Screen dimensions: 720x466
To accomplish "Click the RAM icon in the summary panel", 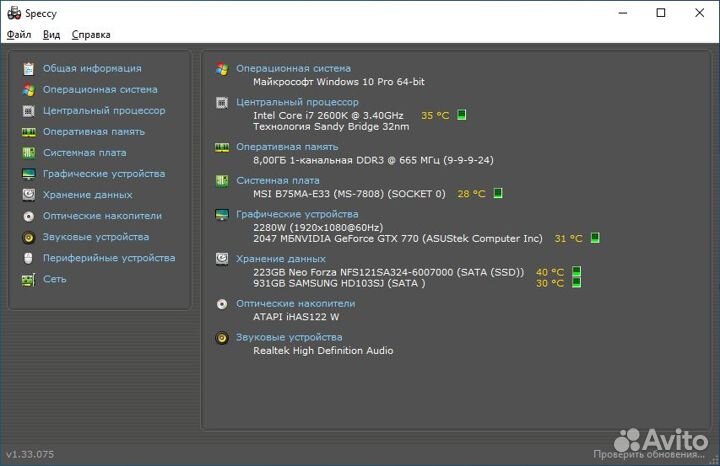I will (x=222, y=147).
